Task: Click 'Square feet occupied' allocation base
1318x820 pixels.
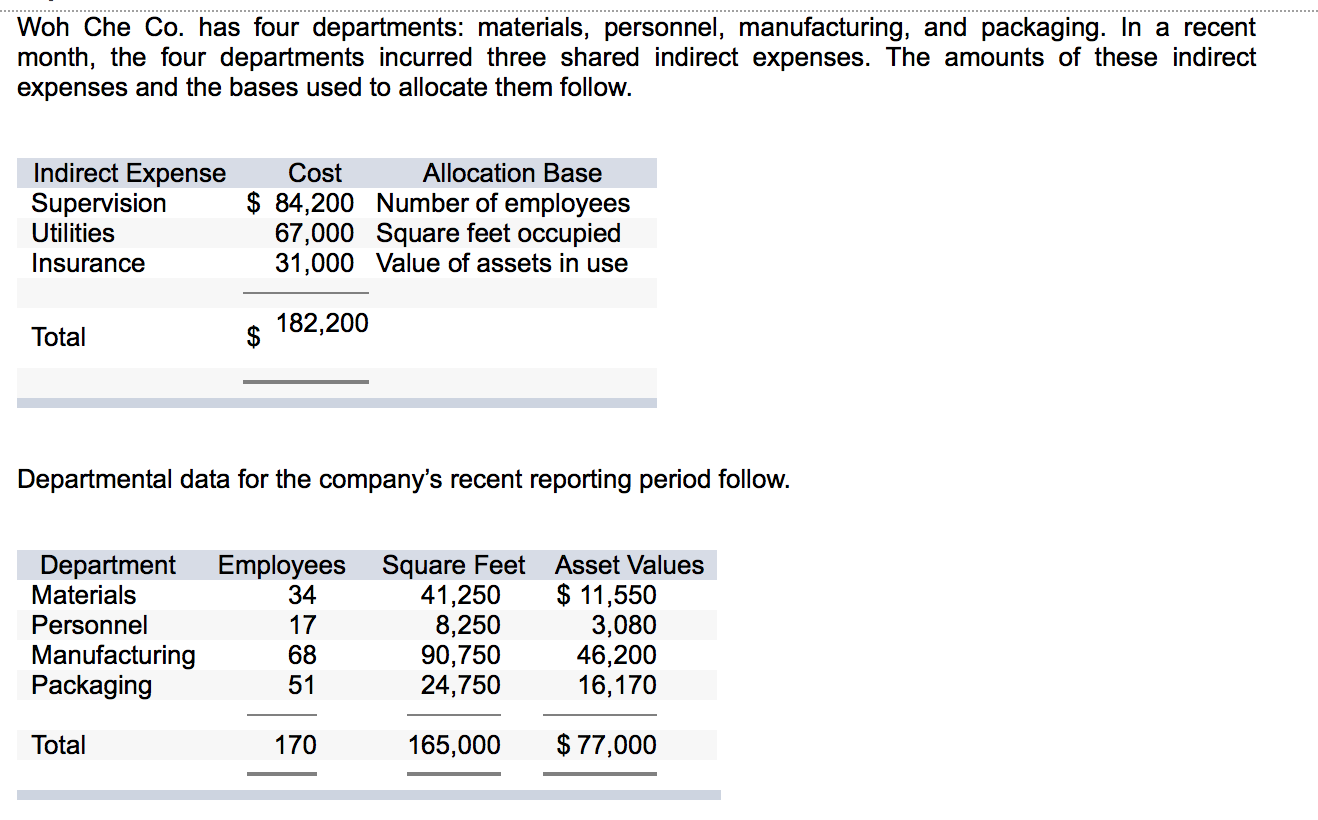Action: point(498,233)
